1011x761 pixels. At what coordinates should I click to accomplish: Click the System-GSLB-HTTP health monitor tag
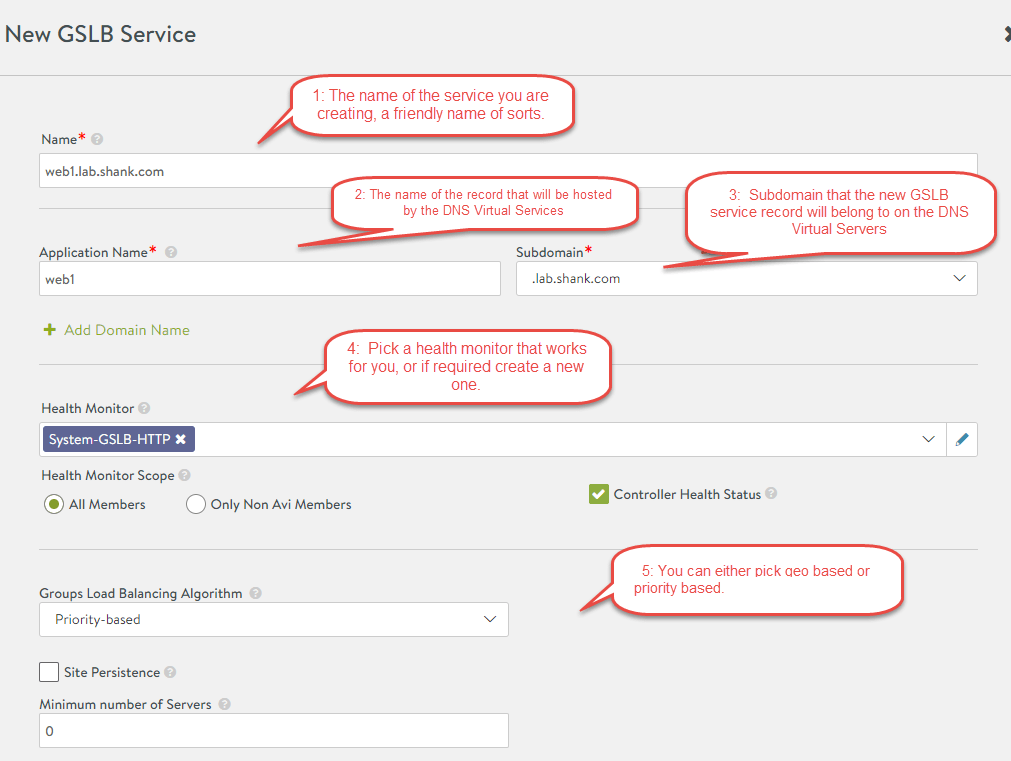click(x=119, y=439)
